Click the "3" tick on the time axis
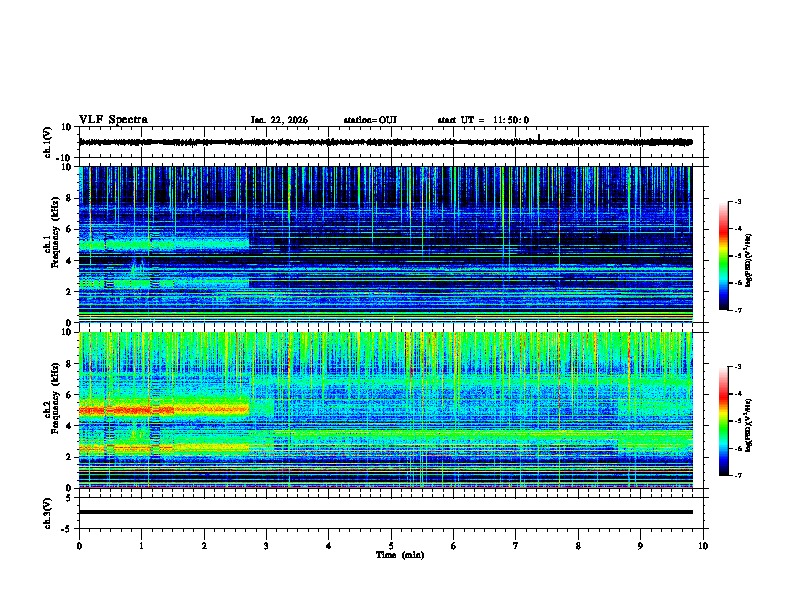The height and width of the screenshot is (612, 792). pos(266,546)
